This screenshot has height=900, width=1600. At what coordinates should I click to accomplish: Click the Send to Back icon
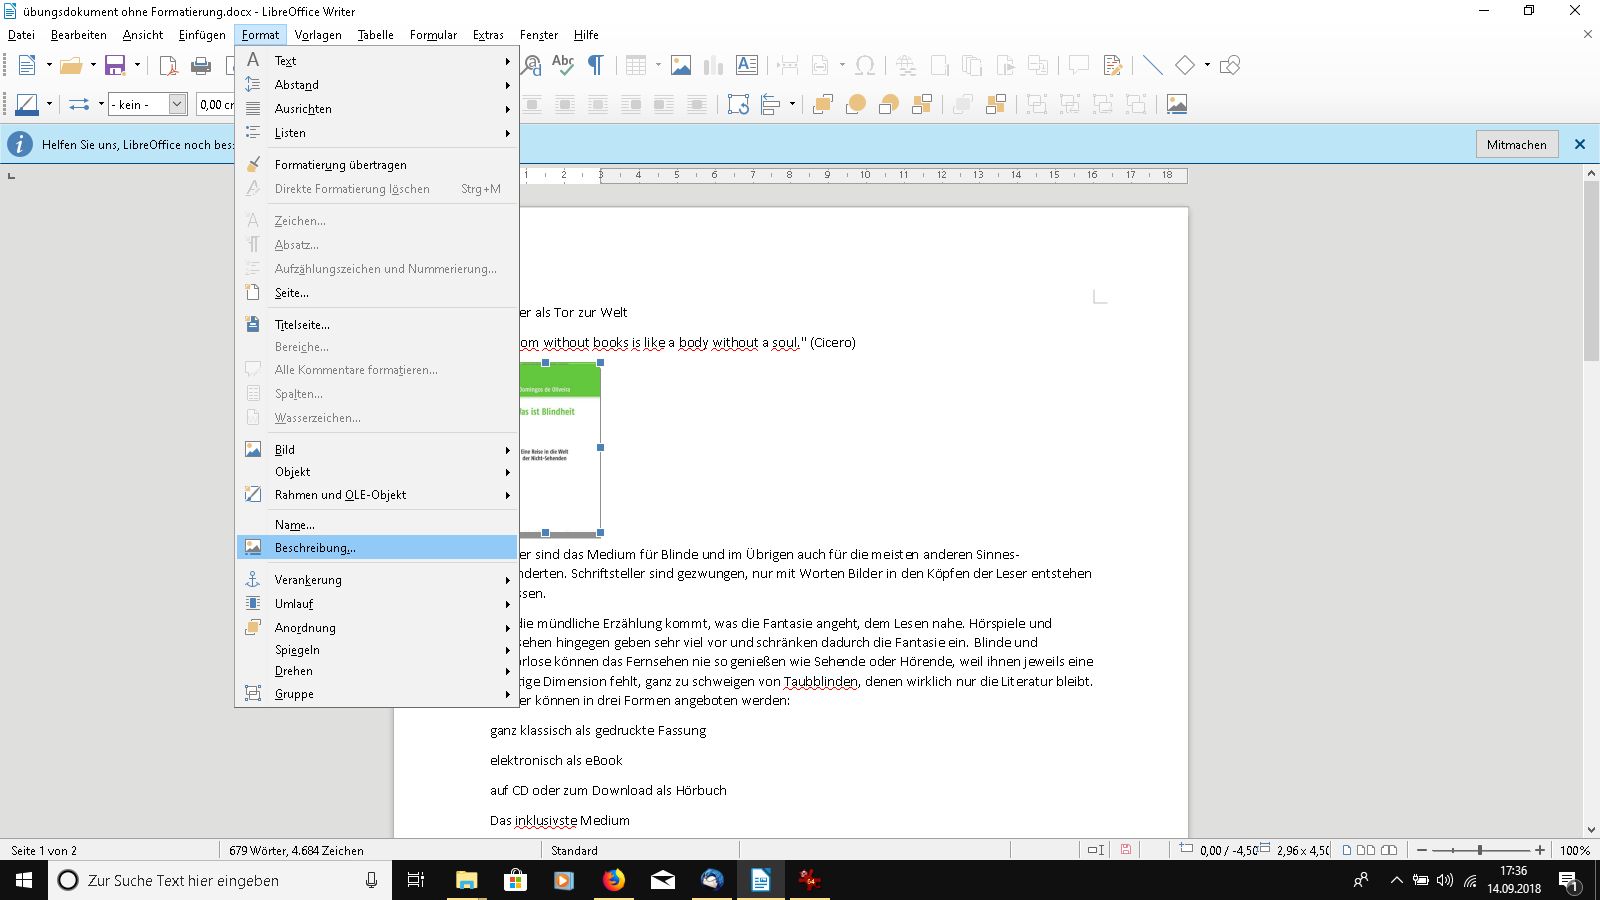click(x=922, y=105)
